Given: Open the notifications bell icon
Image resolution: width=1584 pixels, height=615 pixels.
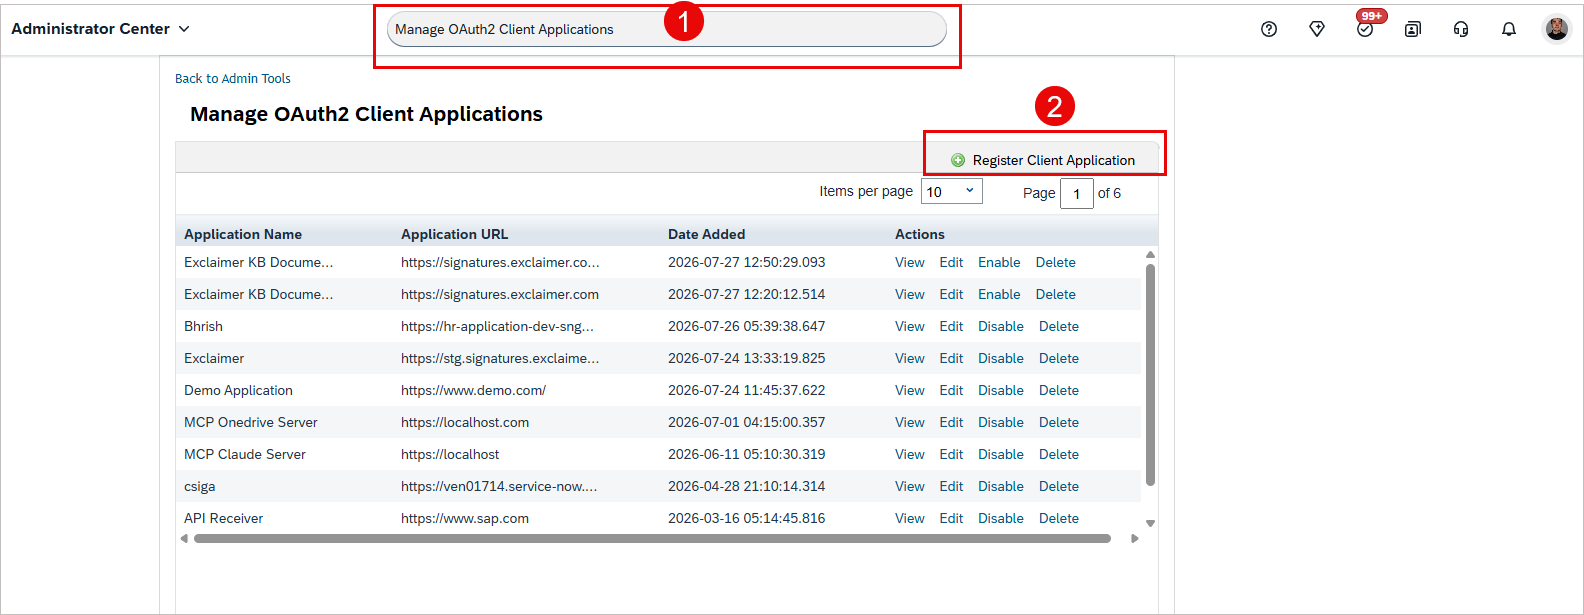Looking at the screenshot, I should pyautogui.click(x=1509, y=29).
